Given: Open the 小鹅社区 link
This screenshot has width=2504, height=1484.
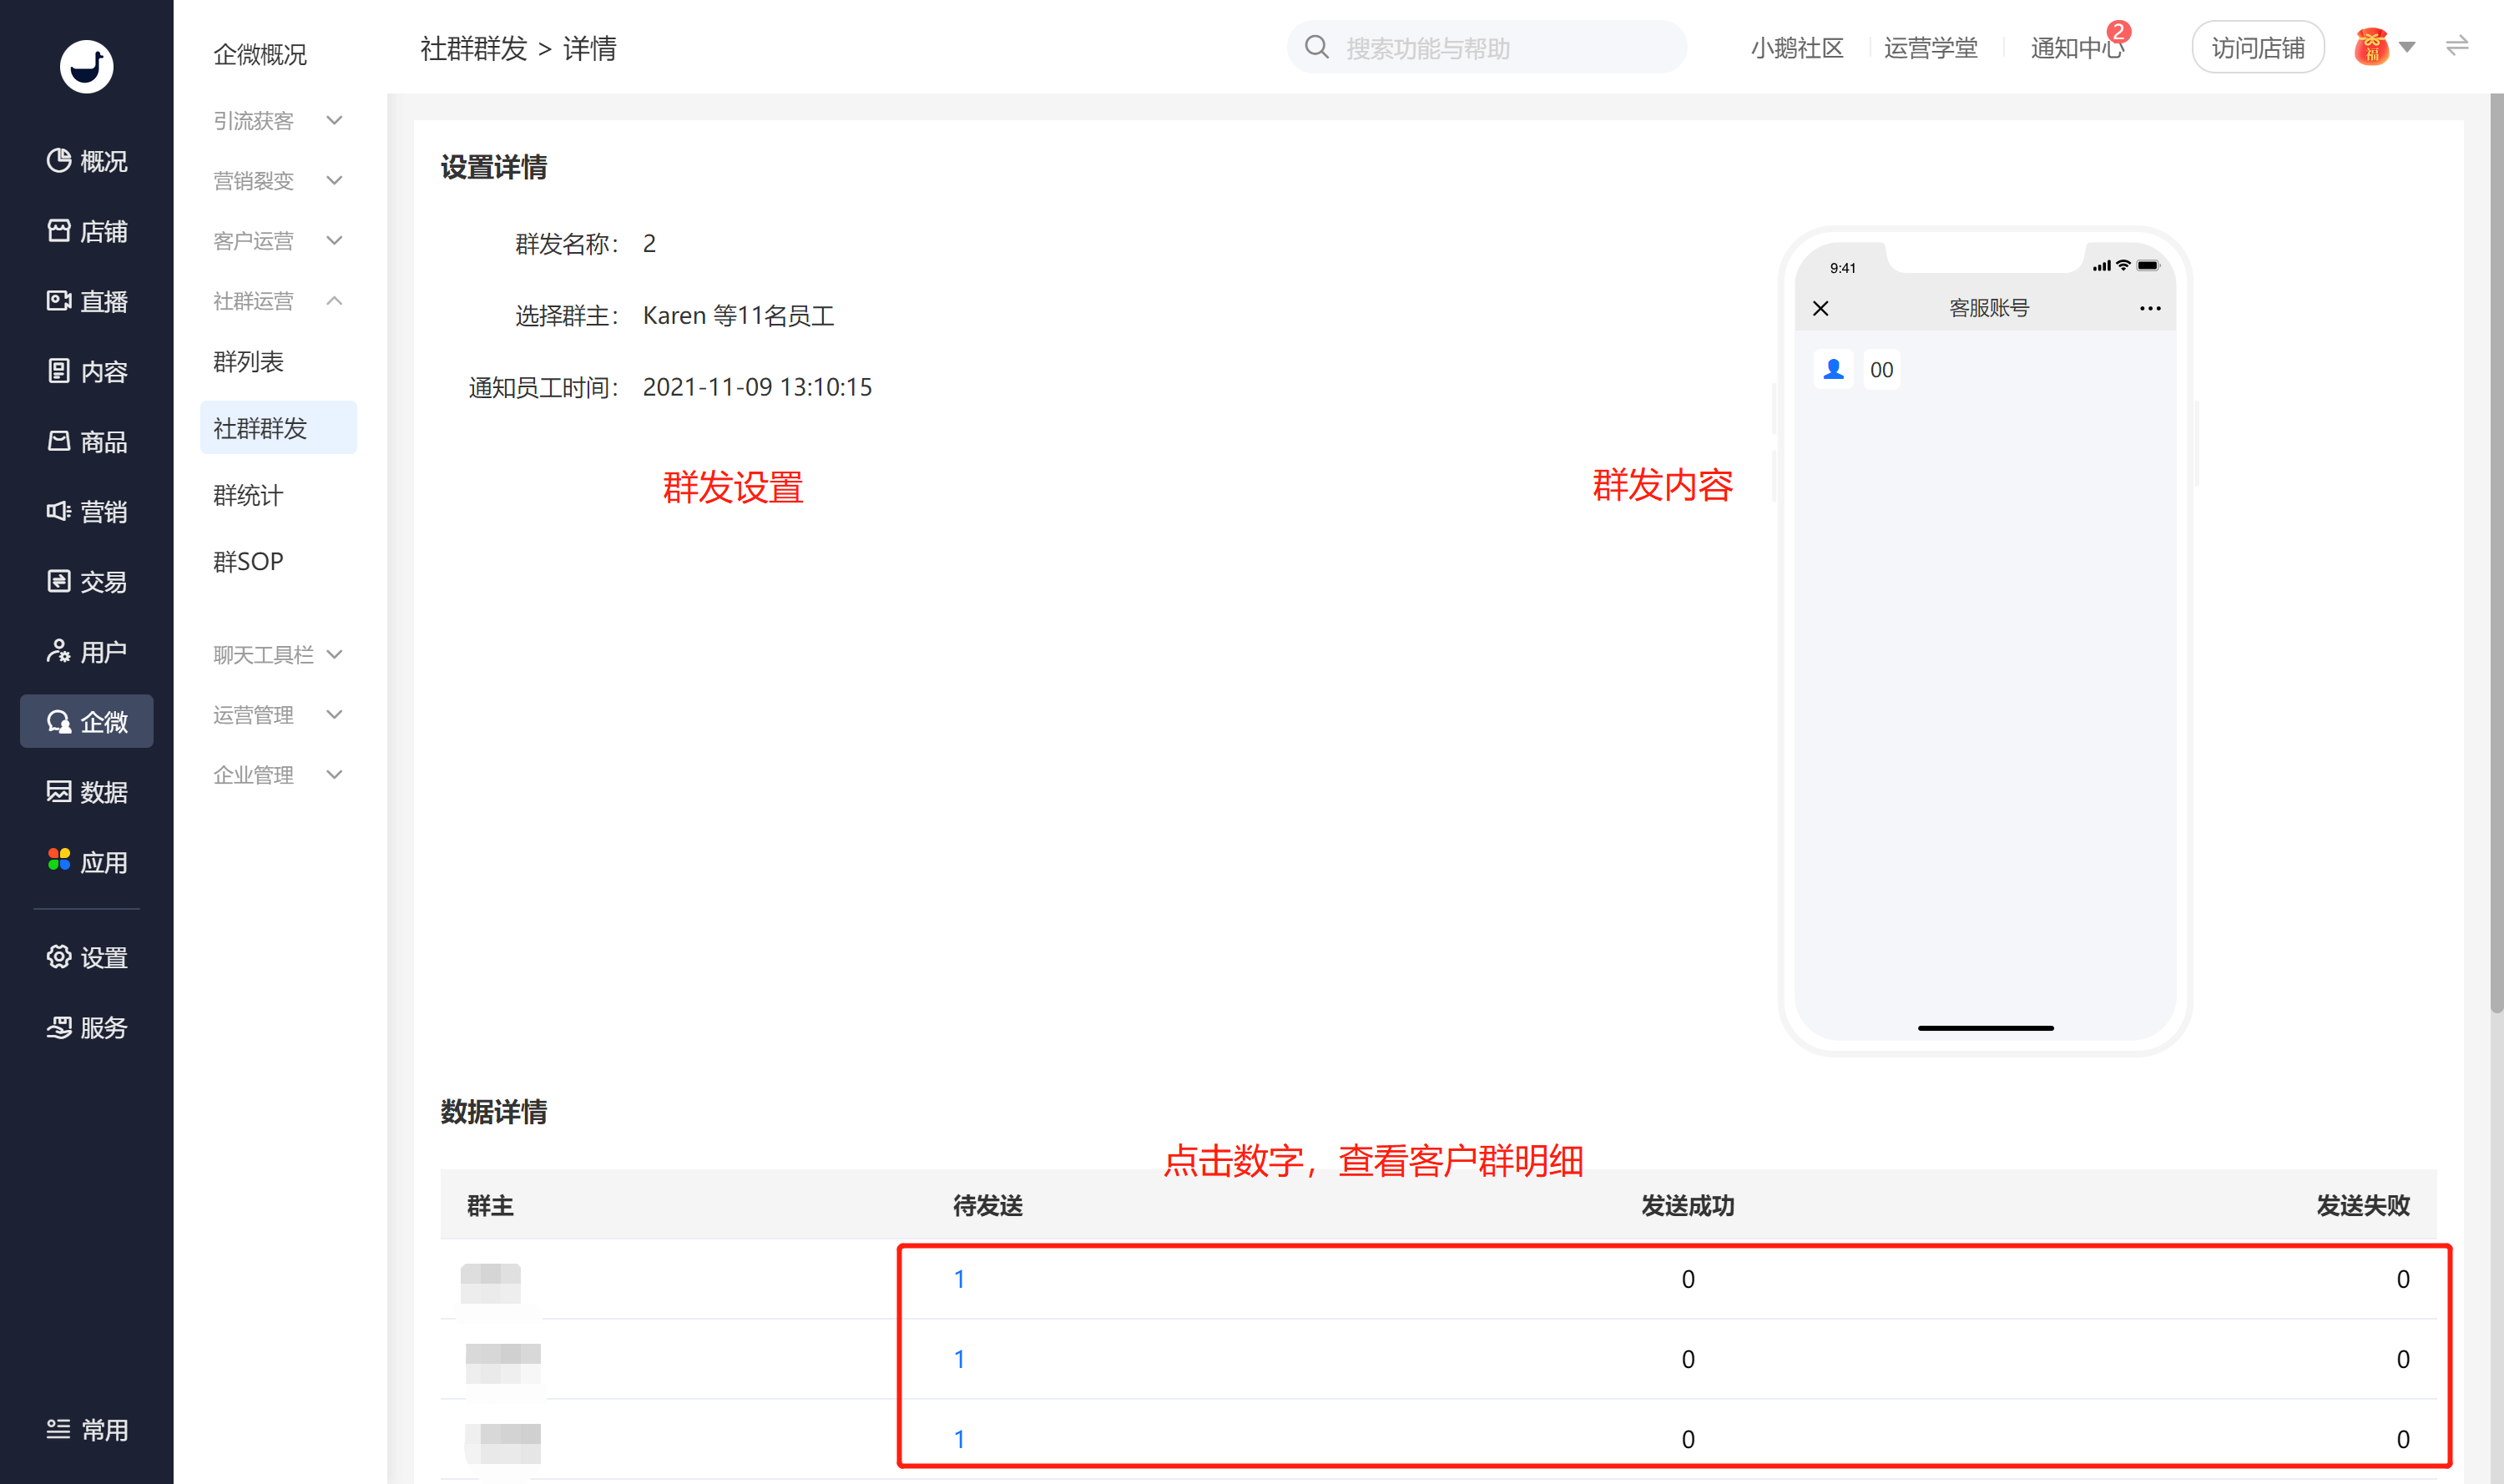Looking at the screenshot, I should [x=1796, y=48].
